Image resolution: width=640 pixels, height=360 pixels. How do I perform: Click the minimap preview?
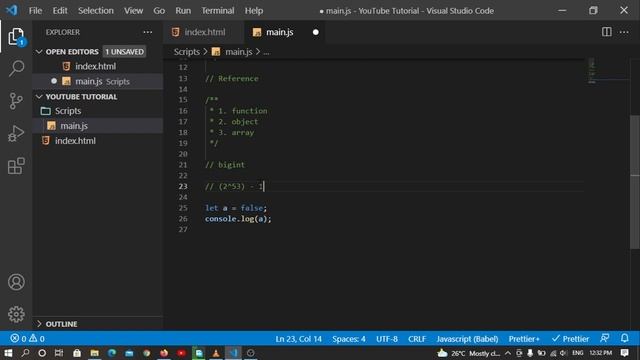click(x=592, y=71)
